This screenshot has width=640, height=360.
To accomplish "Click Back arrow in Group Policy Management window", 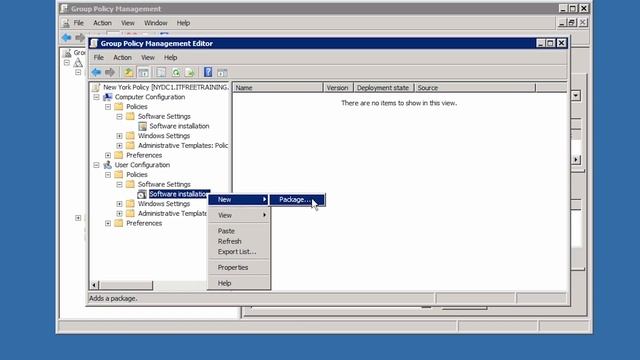I will click(66, 38).
